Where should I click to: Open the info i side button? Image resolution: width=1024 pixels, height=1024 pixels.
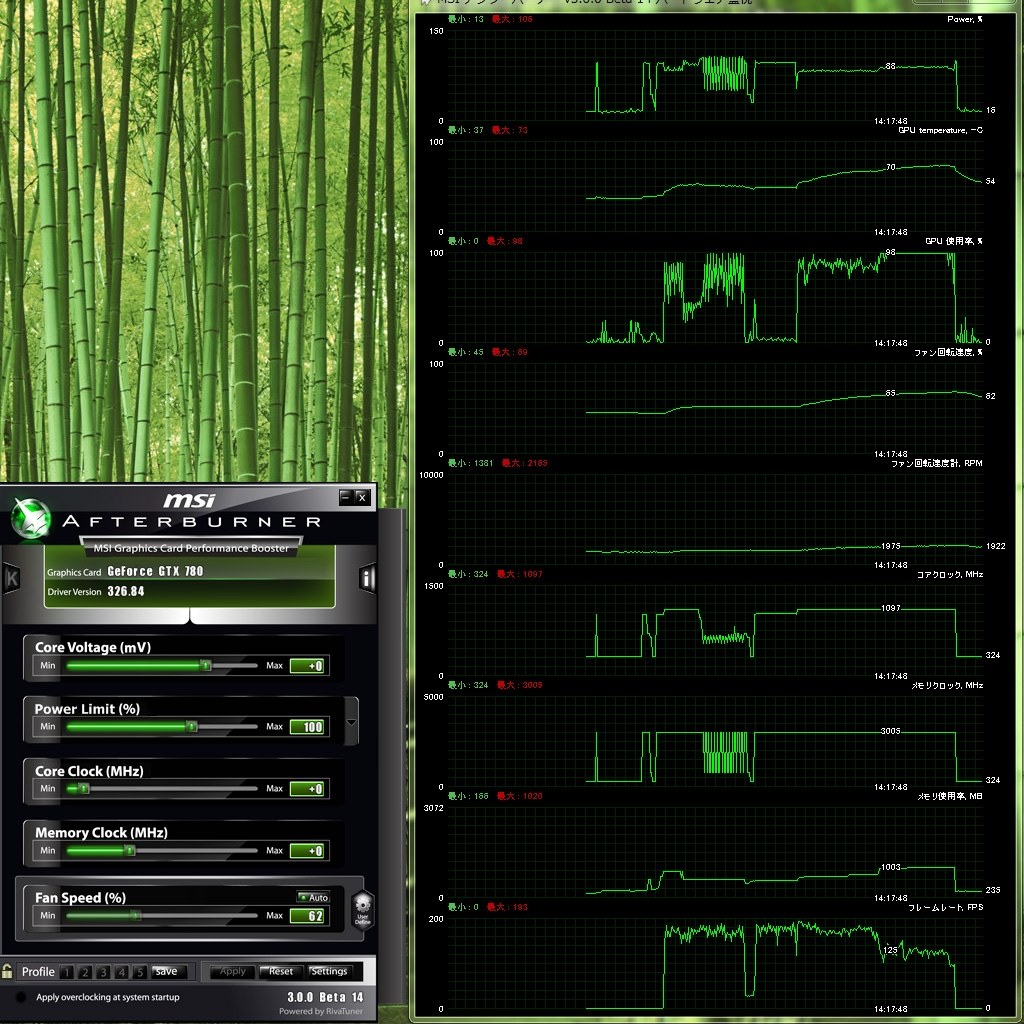[x=368, y=578]
